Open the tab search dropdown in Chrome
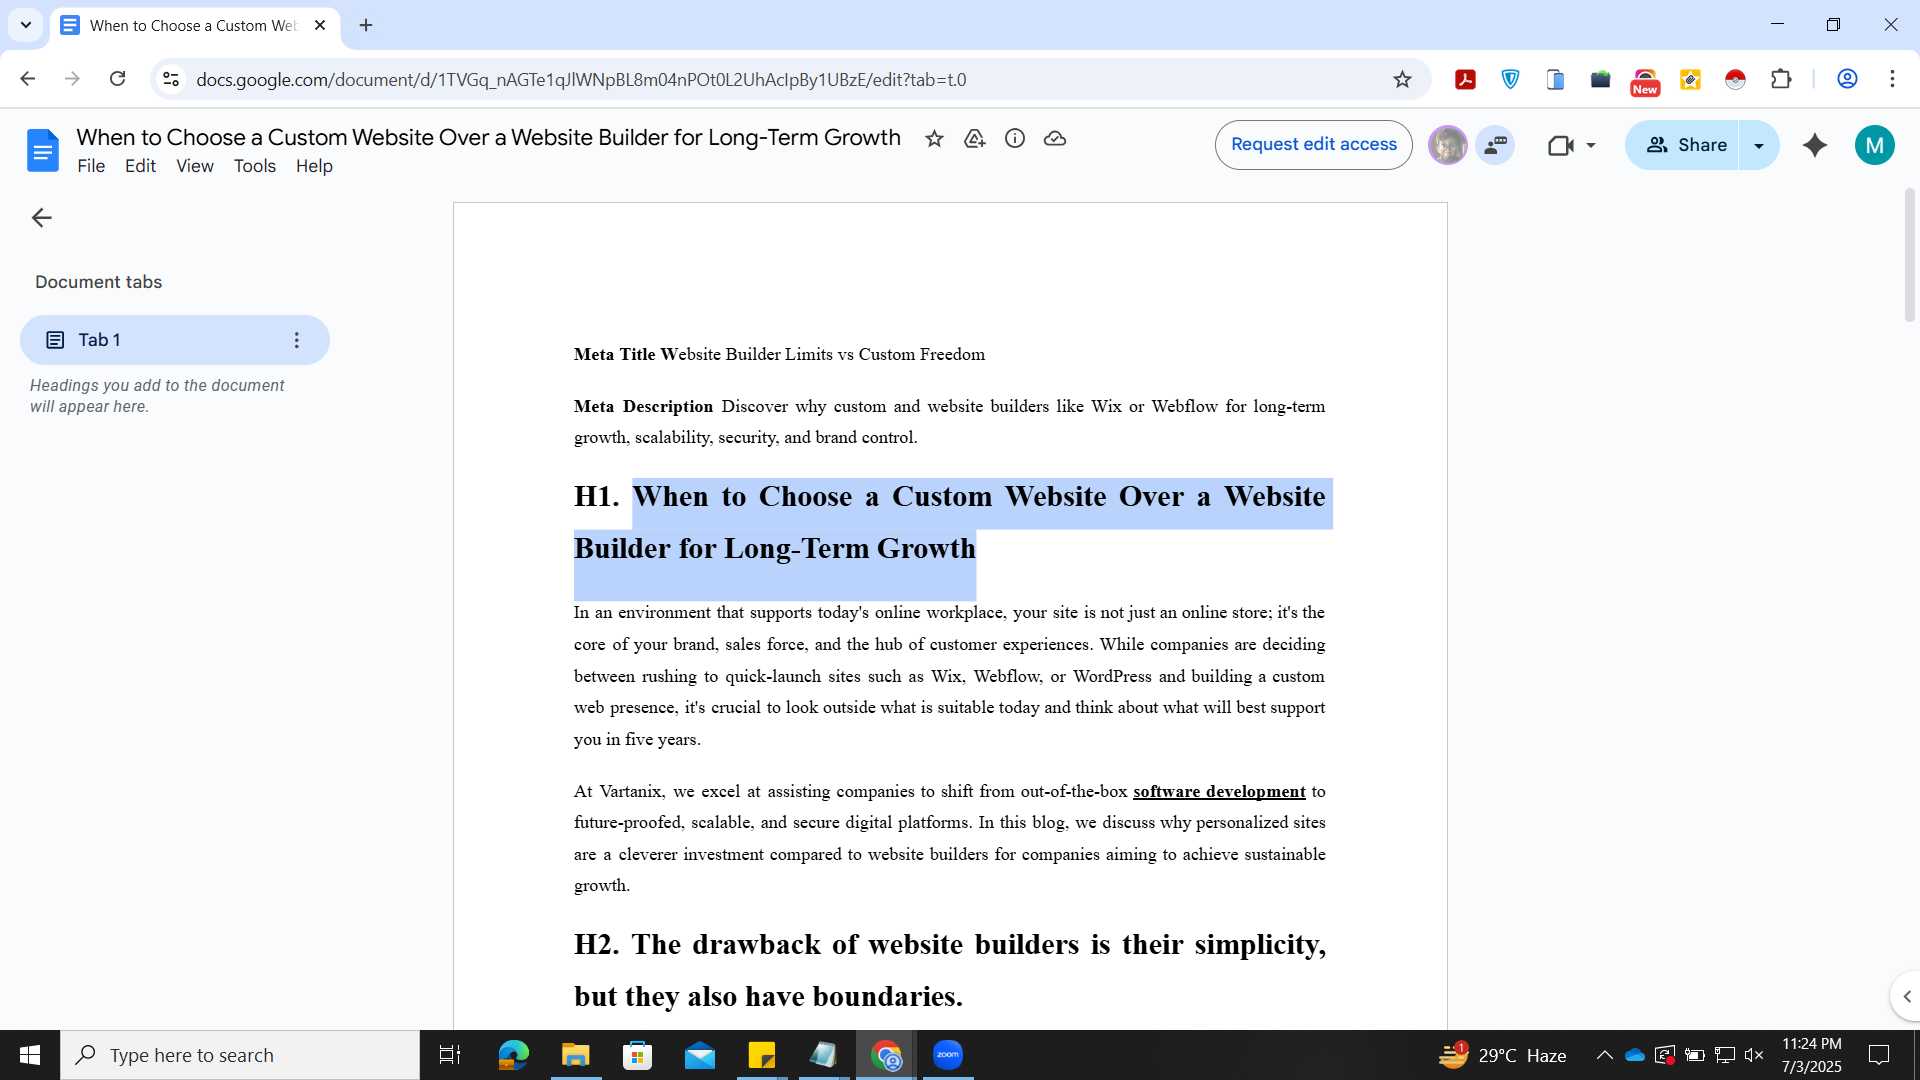 click(x=26, y=25)
